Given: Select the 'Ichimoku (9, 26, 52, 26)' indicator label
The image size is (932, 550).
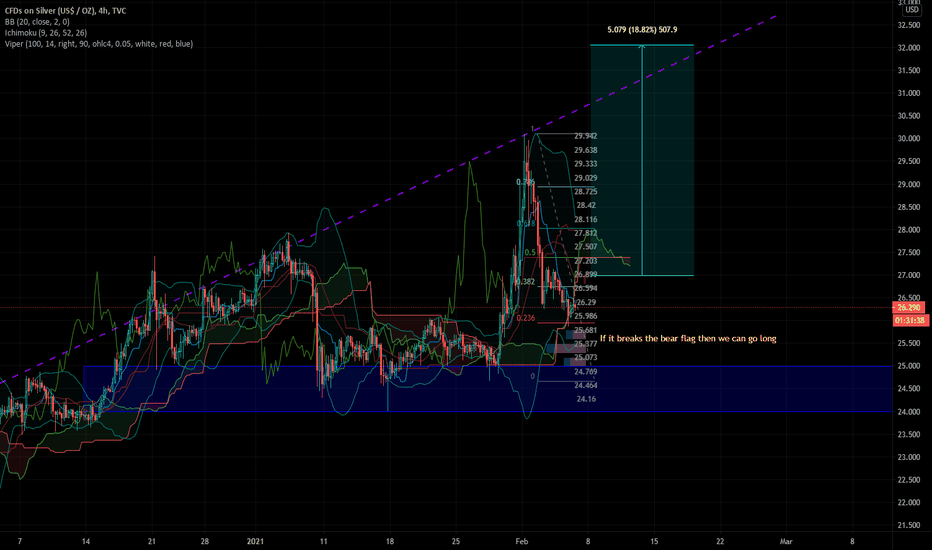Looking at the screenshot, I should point(46,33).
